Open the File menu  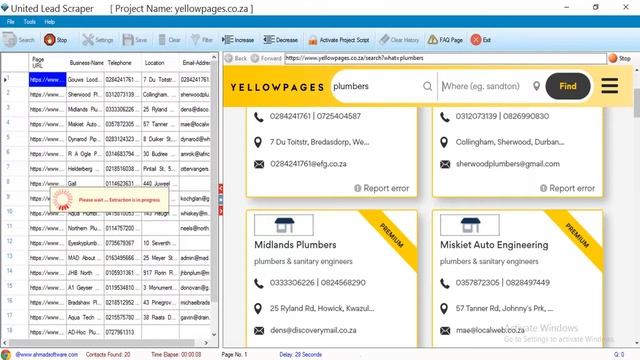click(x=11, y=22)
